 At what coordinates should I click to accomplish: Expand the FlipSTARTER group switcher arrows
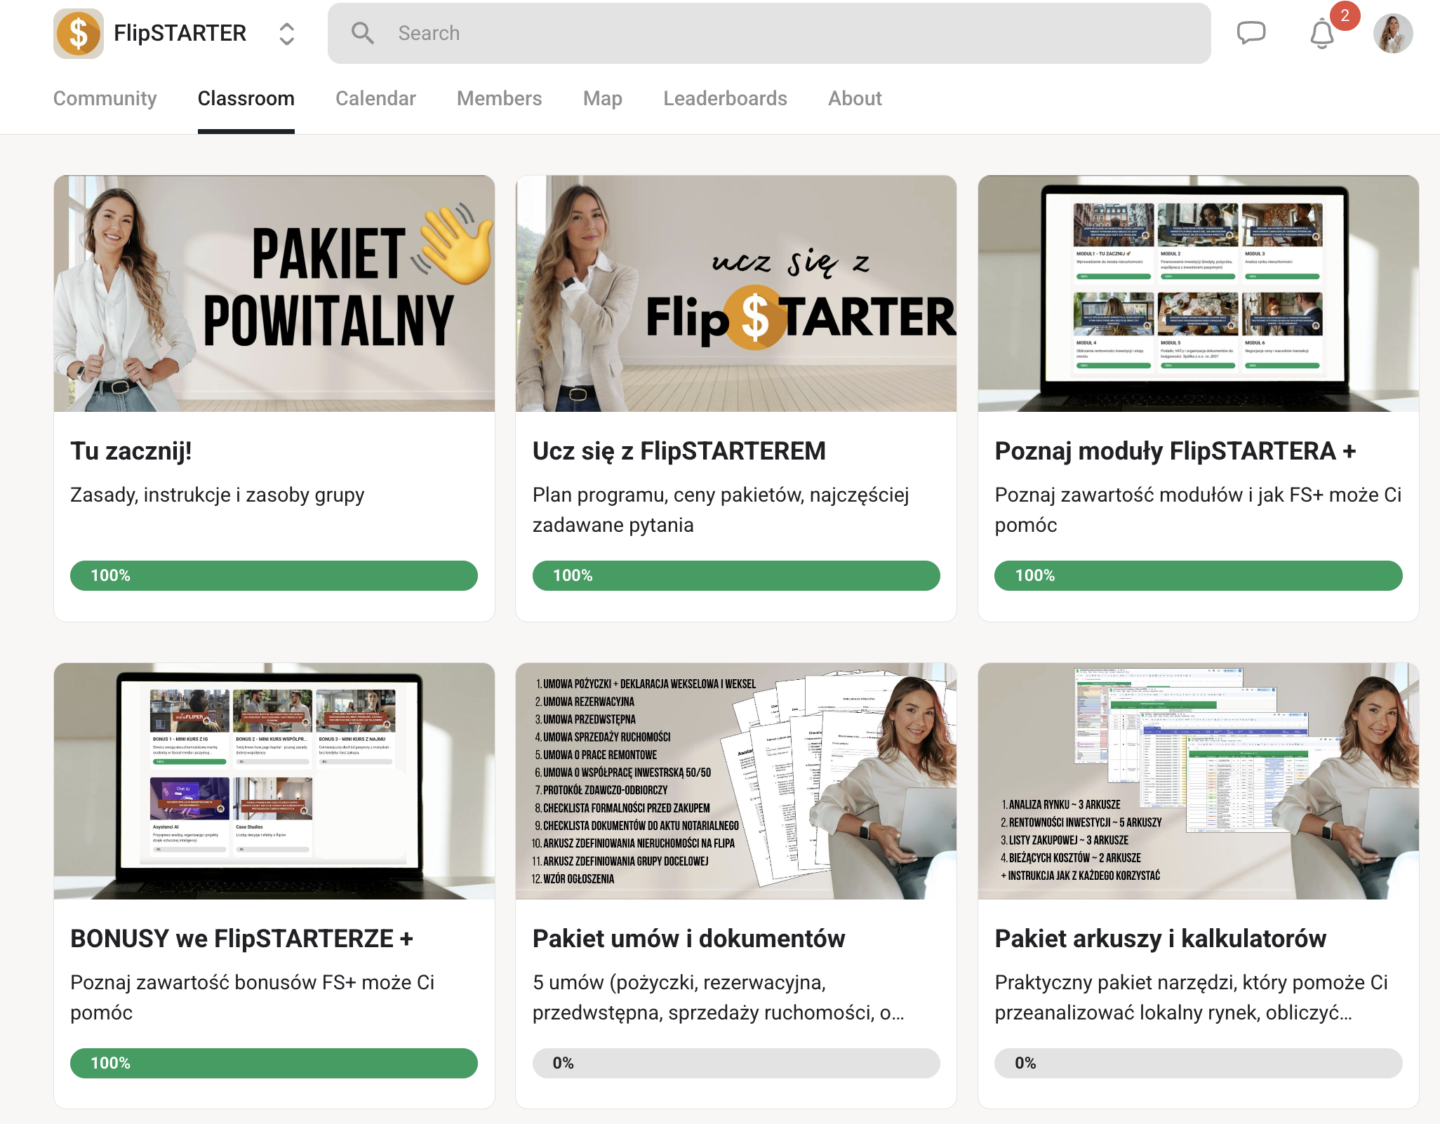pos(287,34)
